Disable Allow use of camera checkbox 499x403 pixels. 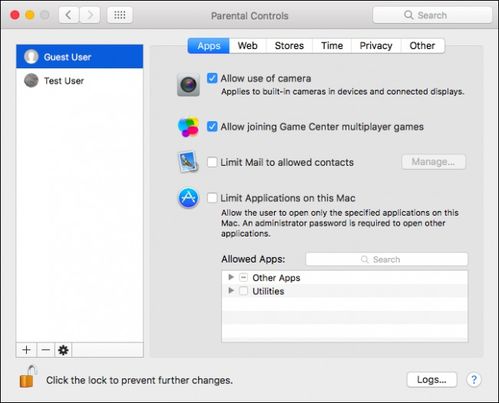pos(212,78)
